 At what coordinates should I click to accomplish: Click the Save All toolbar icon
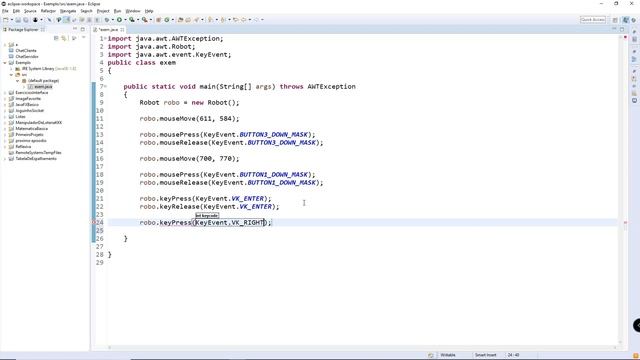[x=25, y=20]
